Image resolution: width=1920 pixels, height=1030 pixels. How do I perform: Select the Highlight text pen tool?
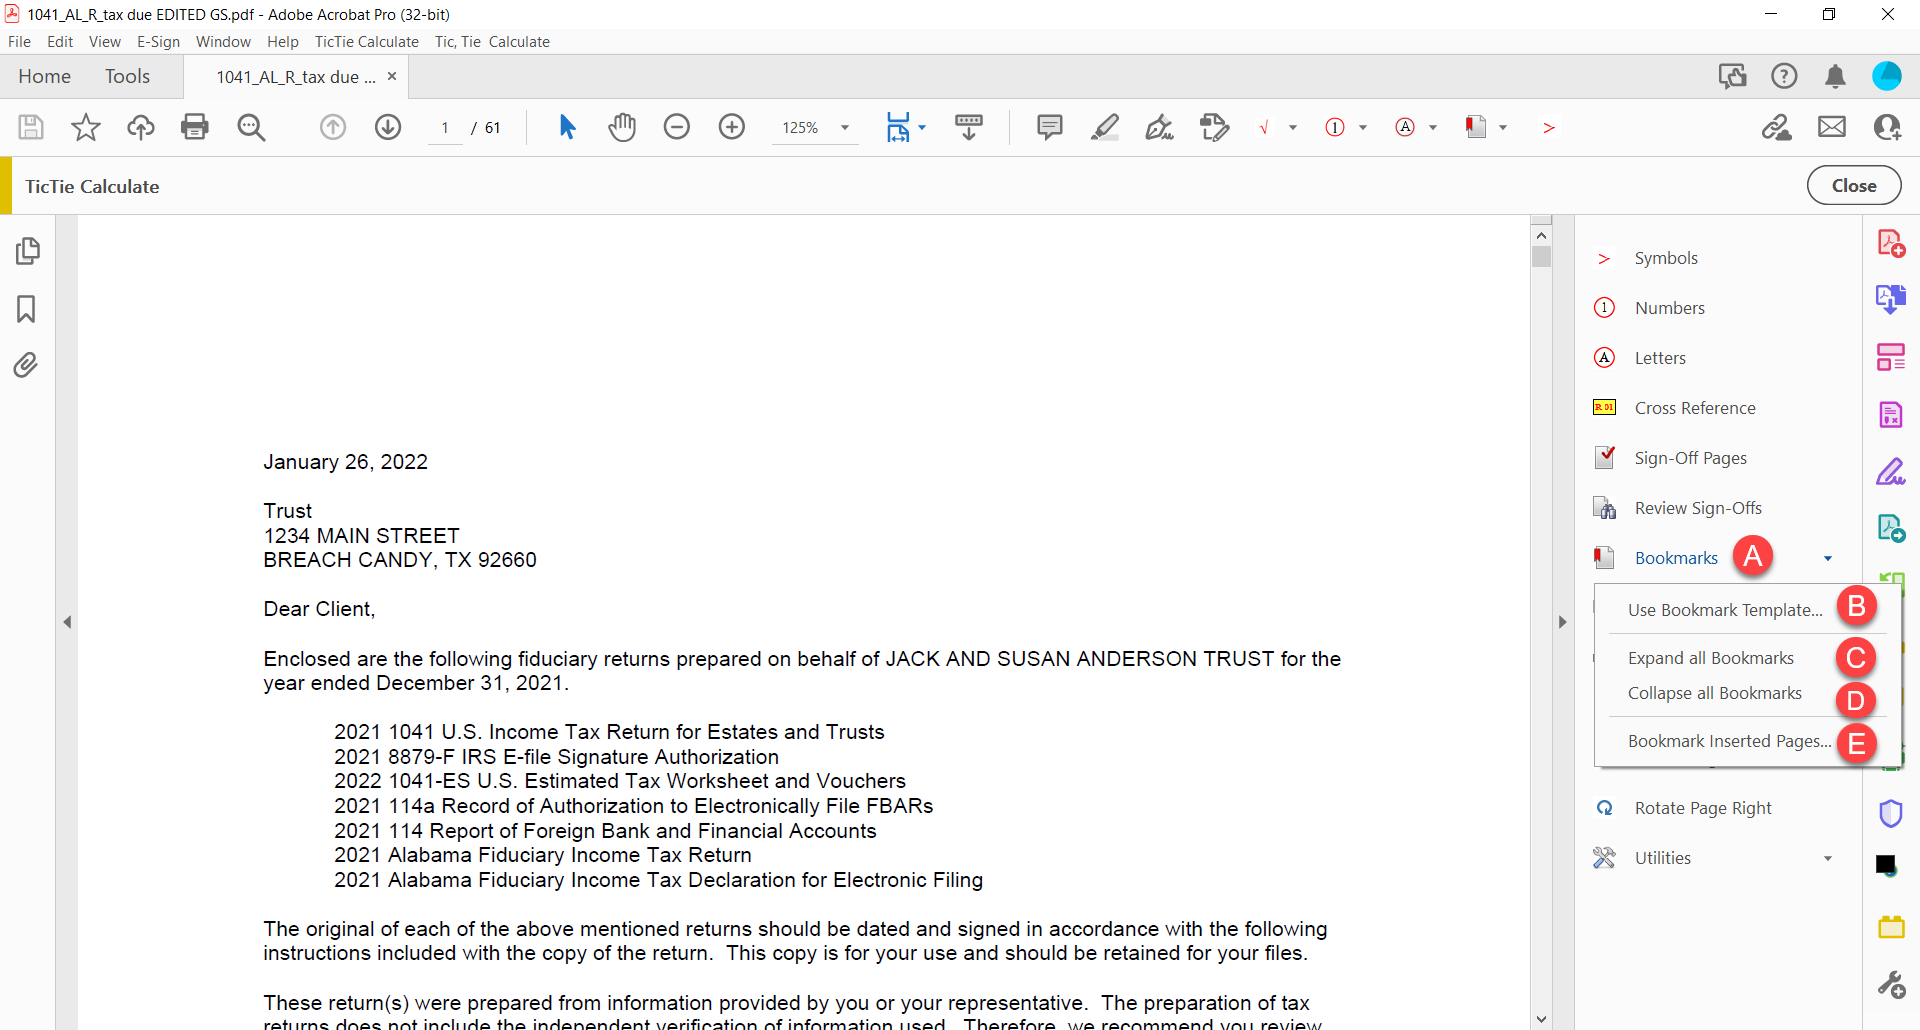click(x=1104, y=127)
